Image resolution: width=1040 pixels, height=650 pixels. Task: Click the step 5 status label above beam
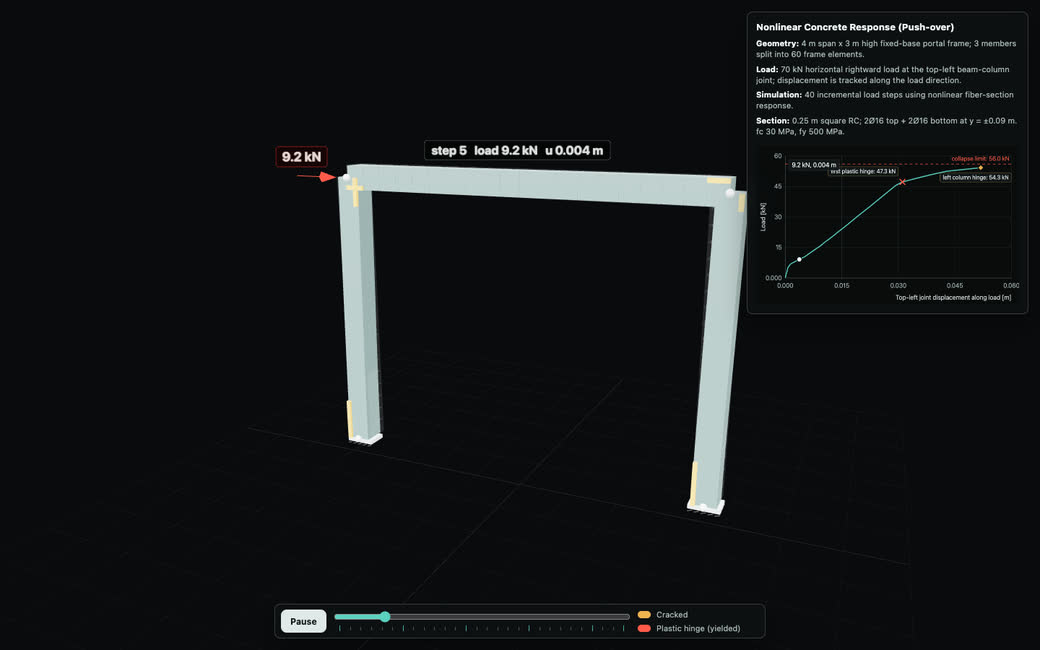tap(517, 151)
